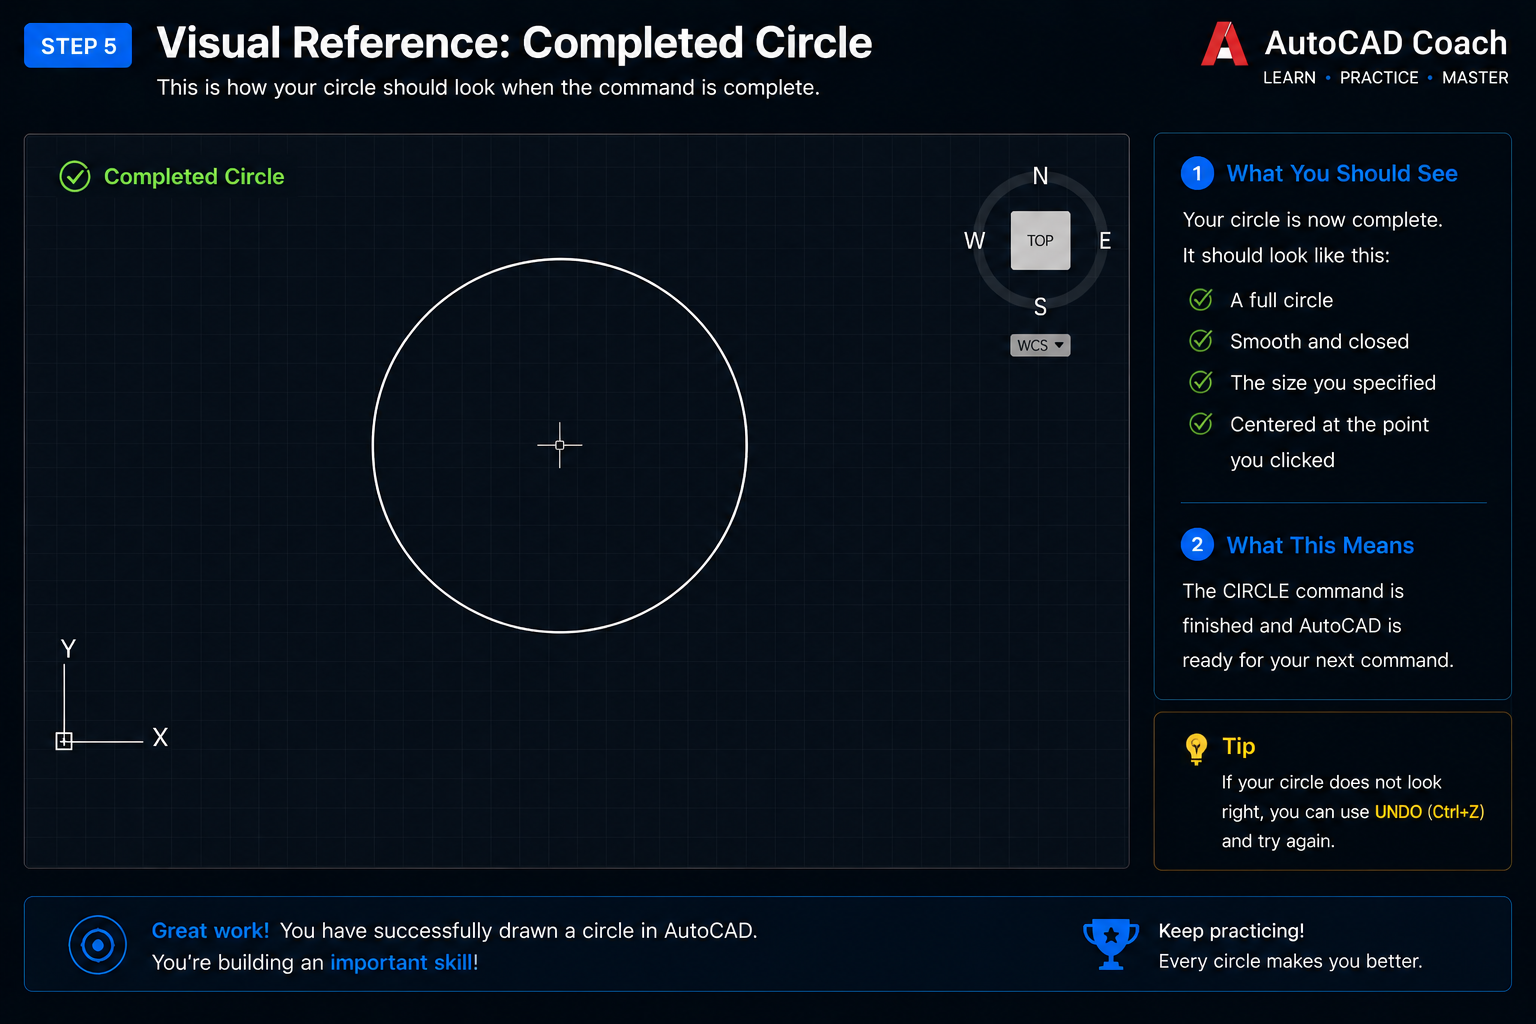
Task: Click the blue trophy icon
Action: click(x=1111, y=944)
